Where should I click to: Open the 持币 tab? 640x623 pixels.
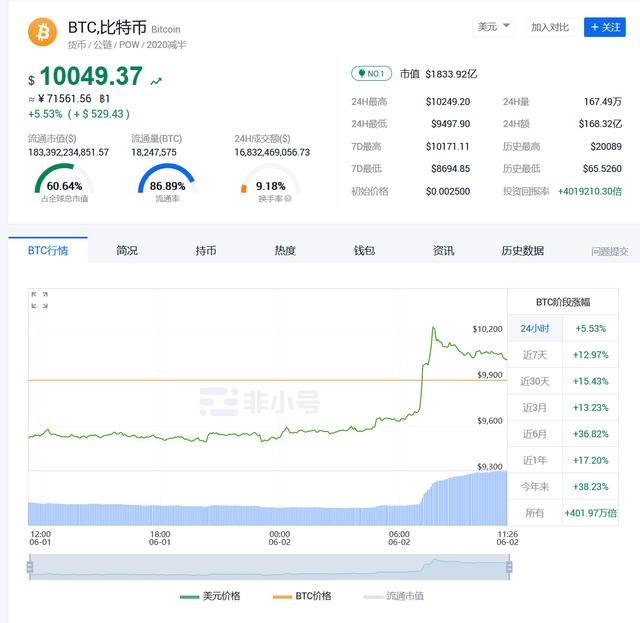[206, 250]
